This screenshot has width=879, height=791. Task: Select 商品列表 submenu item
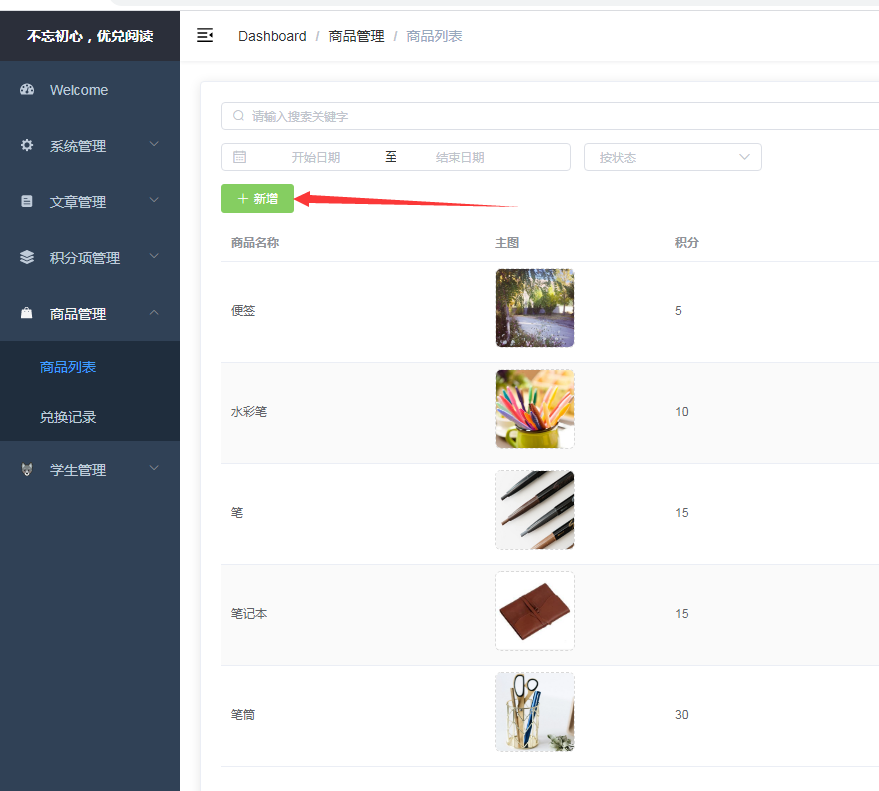click(68, 367)
